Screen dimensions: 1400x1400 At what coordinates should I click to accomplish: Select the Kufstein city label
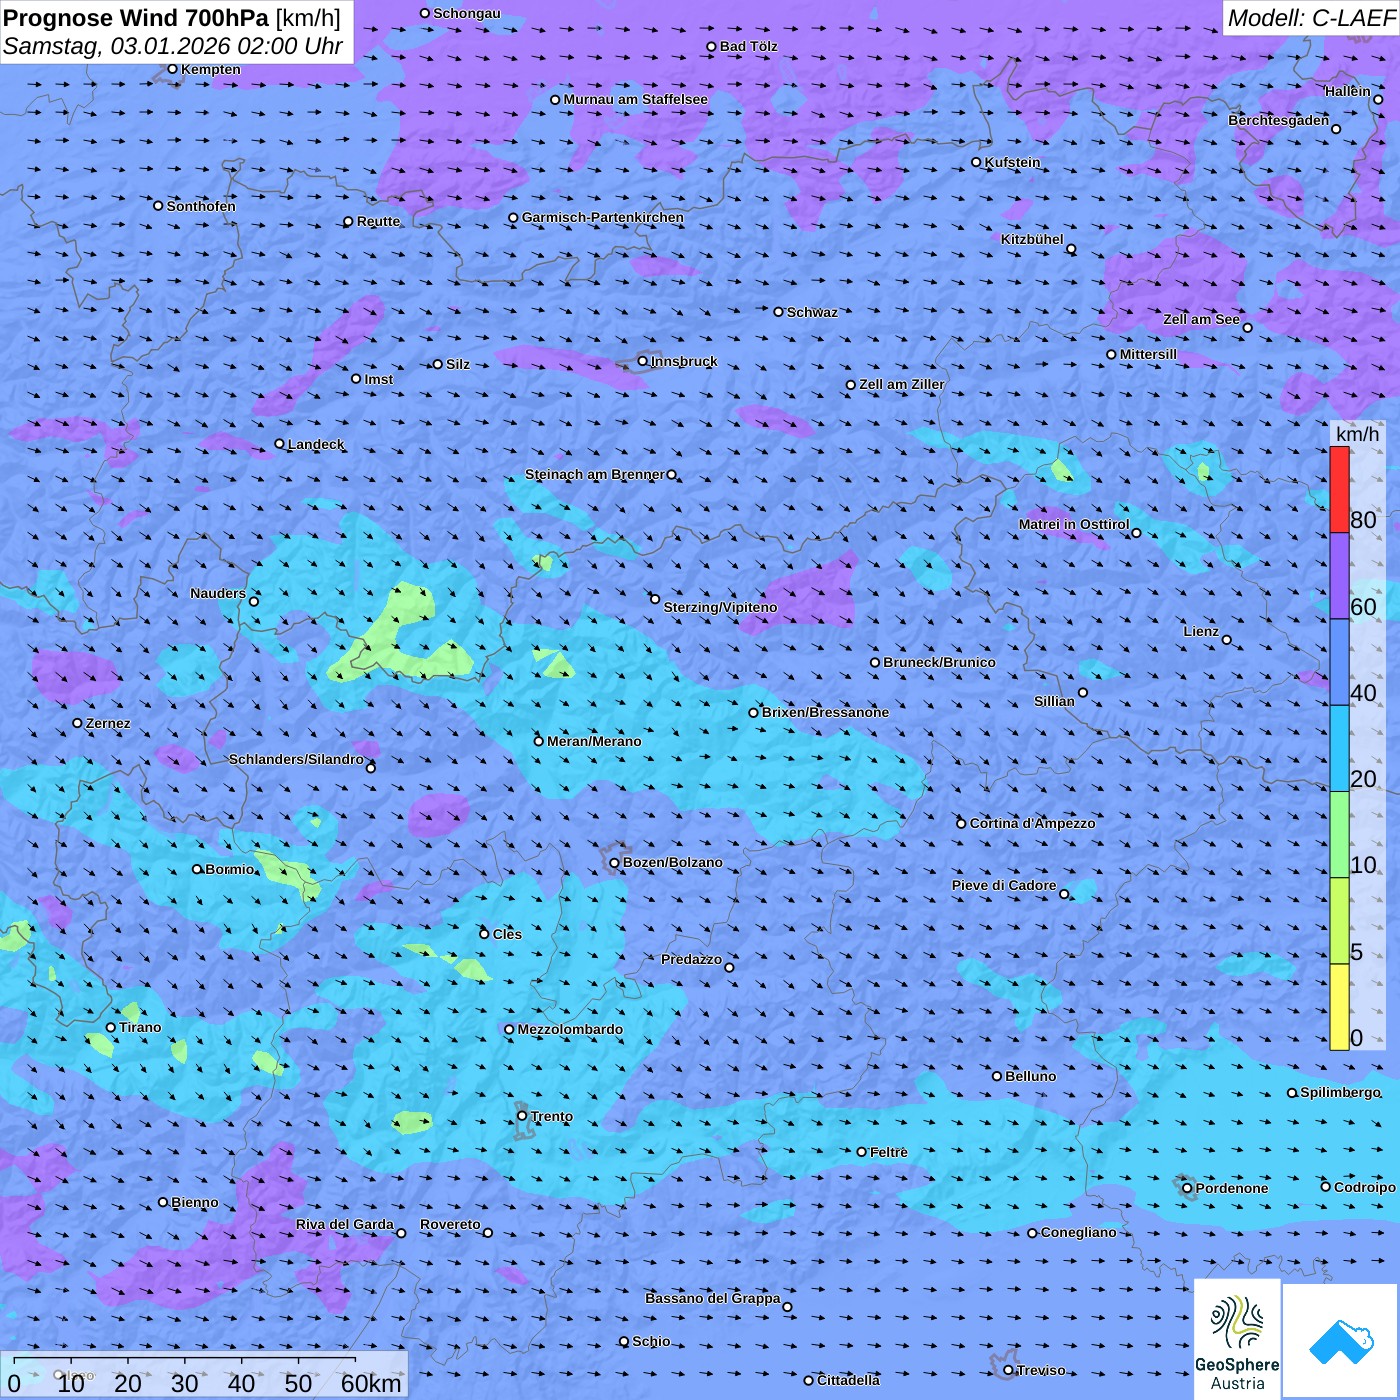click(1013, 162)
